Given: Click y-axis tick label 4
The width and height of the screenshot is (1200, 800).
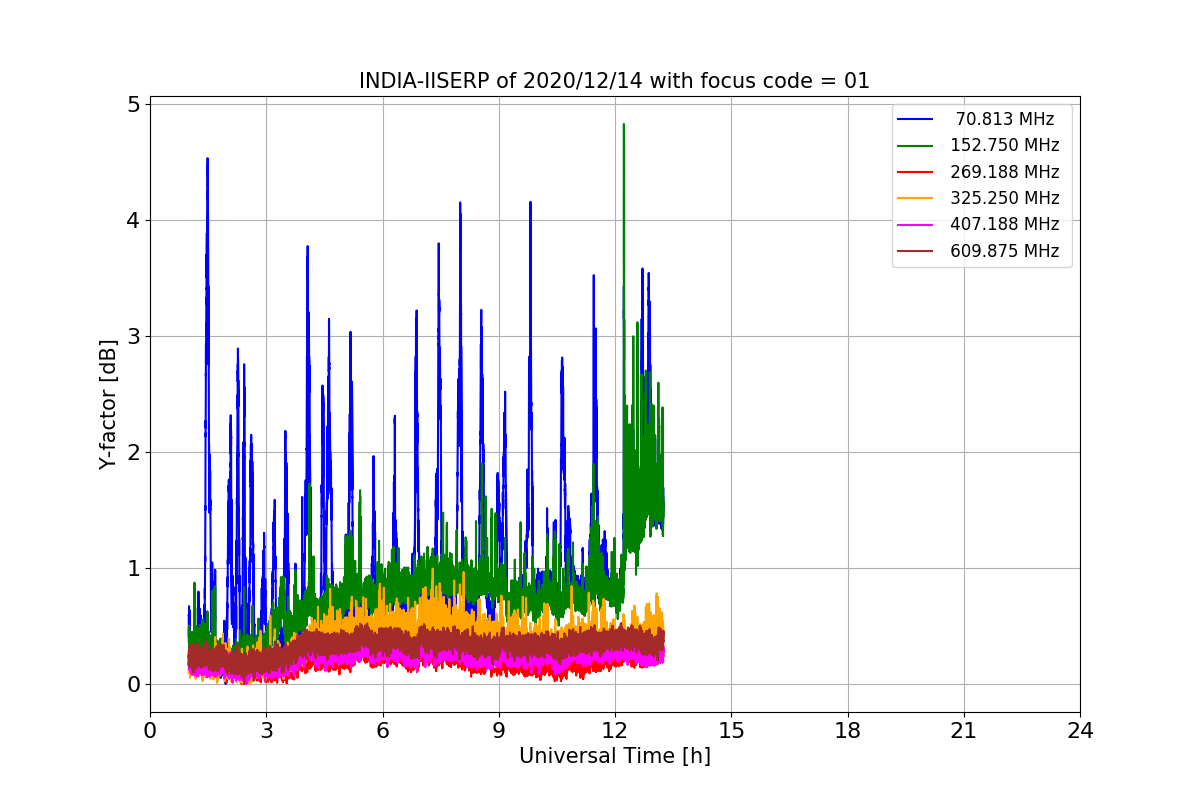Looking at the screenshot, I should click(133, 220).
